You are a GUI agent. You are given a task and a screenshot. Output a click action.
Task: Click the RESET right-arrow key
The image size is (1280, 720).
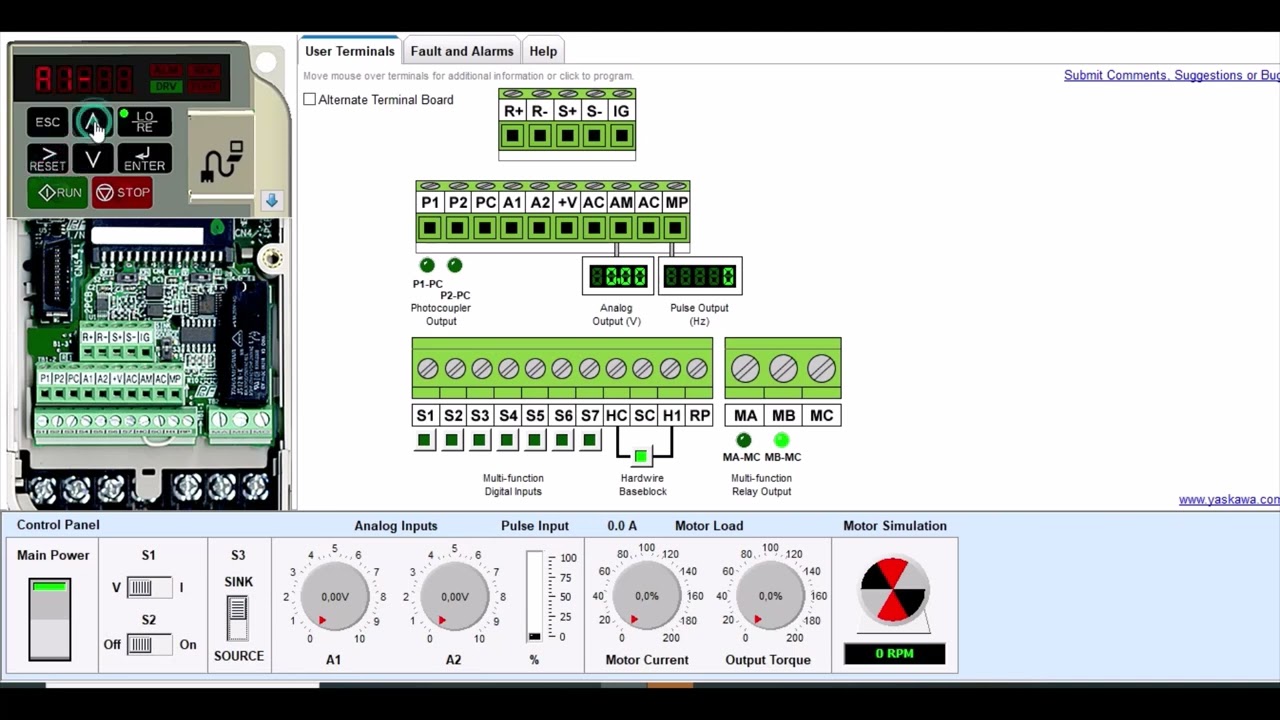click(x=48, y=159)
